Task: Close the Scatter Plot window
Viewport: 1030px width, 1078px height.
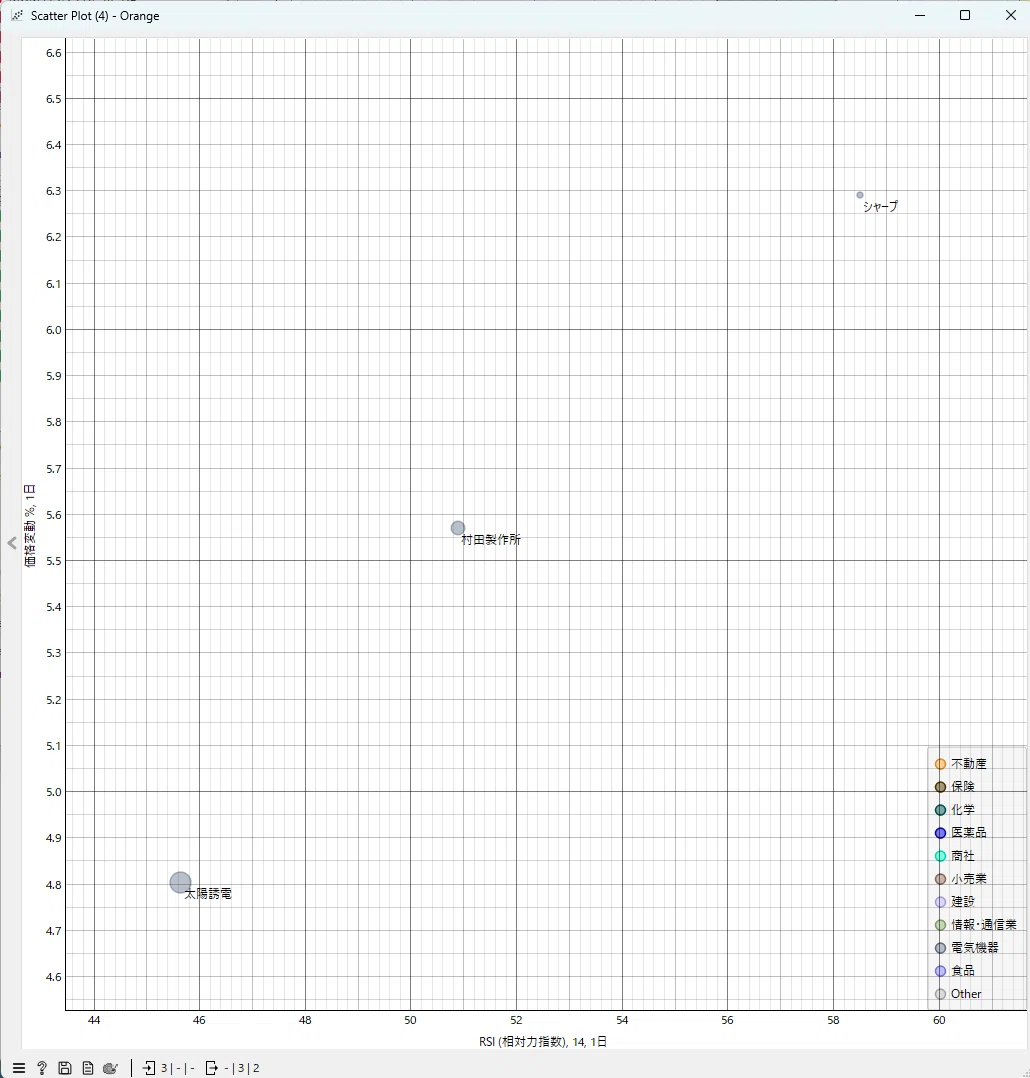Action: pyautogui.click(x=1011, y=15)
